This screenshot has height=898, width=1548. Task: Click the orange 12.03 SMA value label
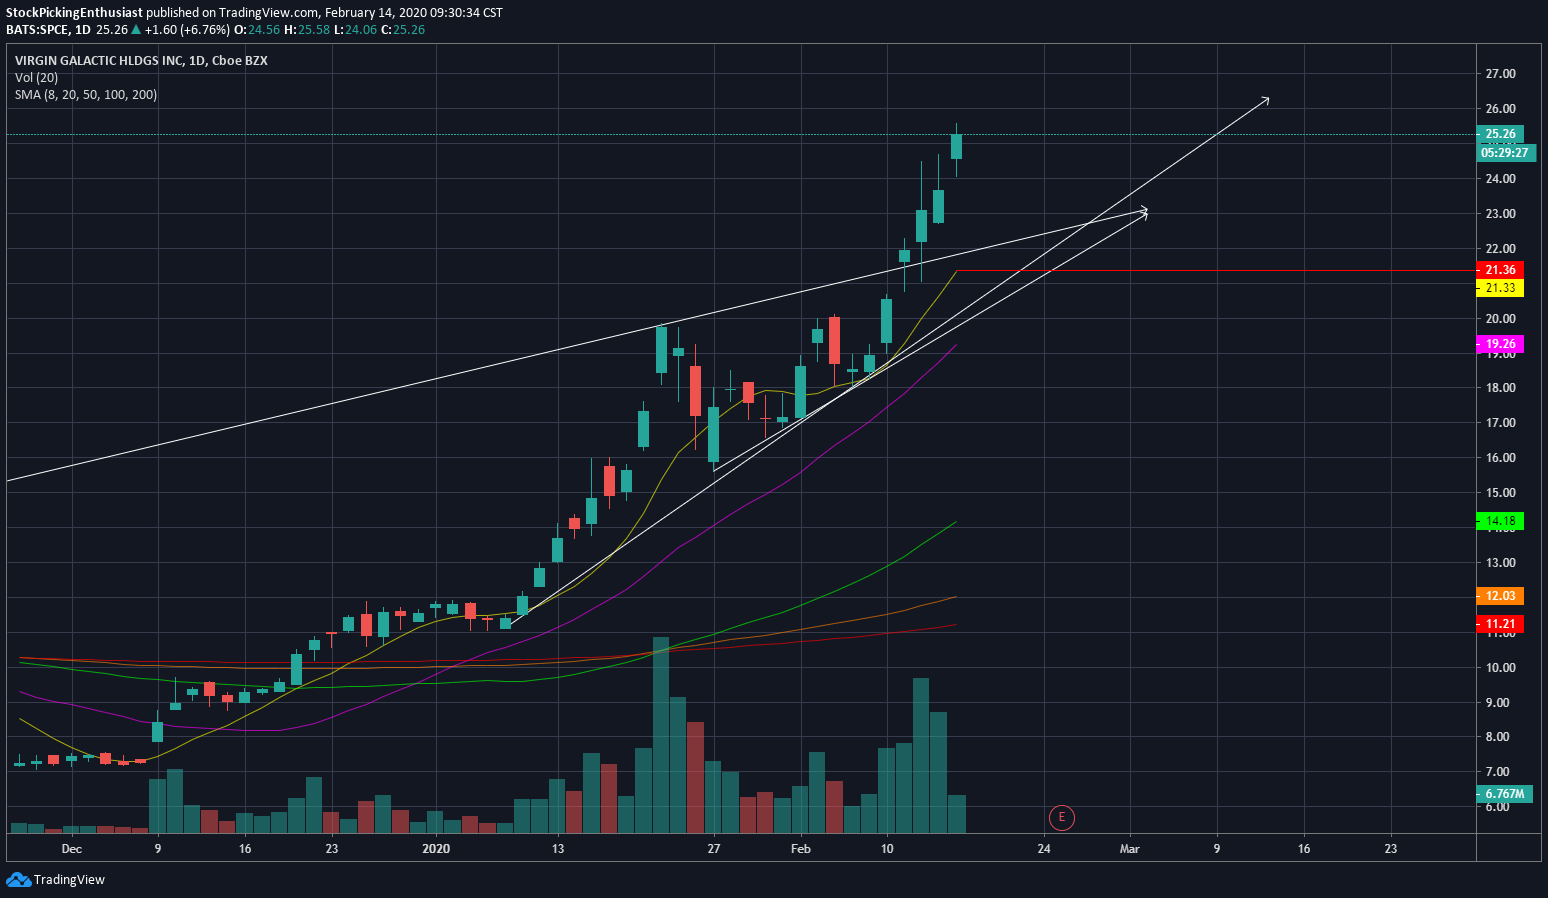[x=1500, y=596]
